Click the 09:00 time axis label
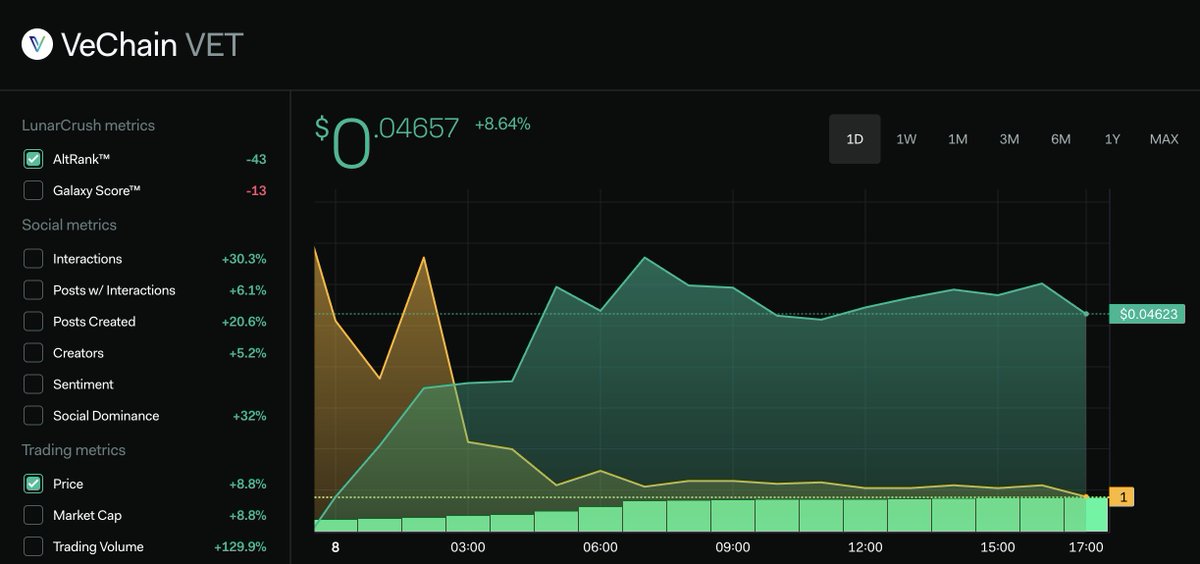This screenshot has width=1200, height=564. pyautogui.click(x=733, y=547)
